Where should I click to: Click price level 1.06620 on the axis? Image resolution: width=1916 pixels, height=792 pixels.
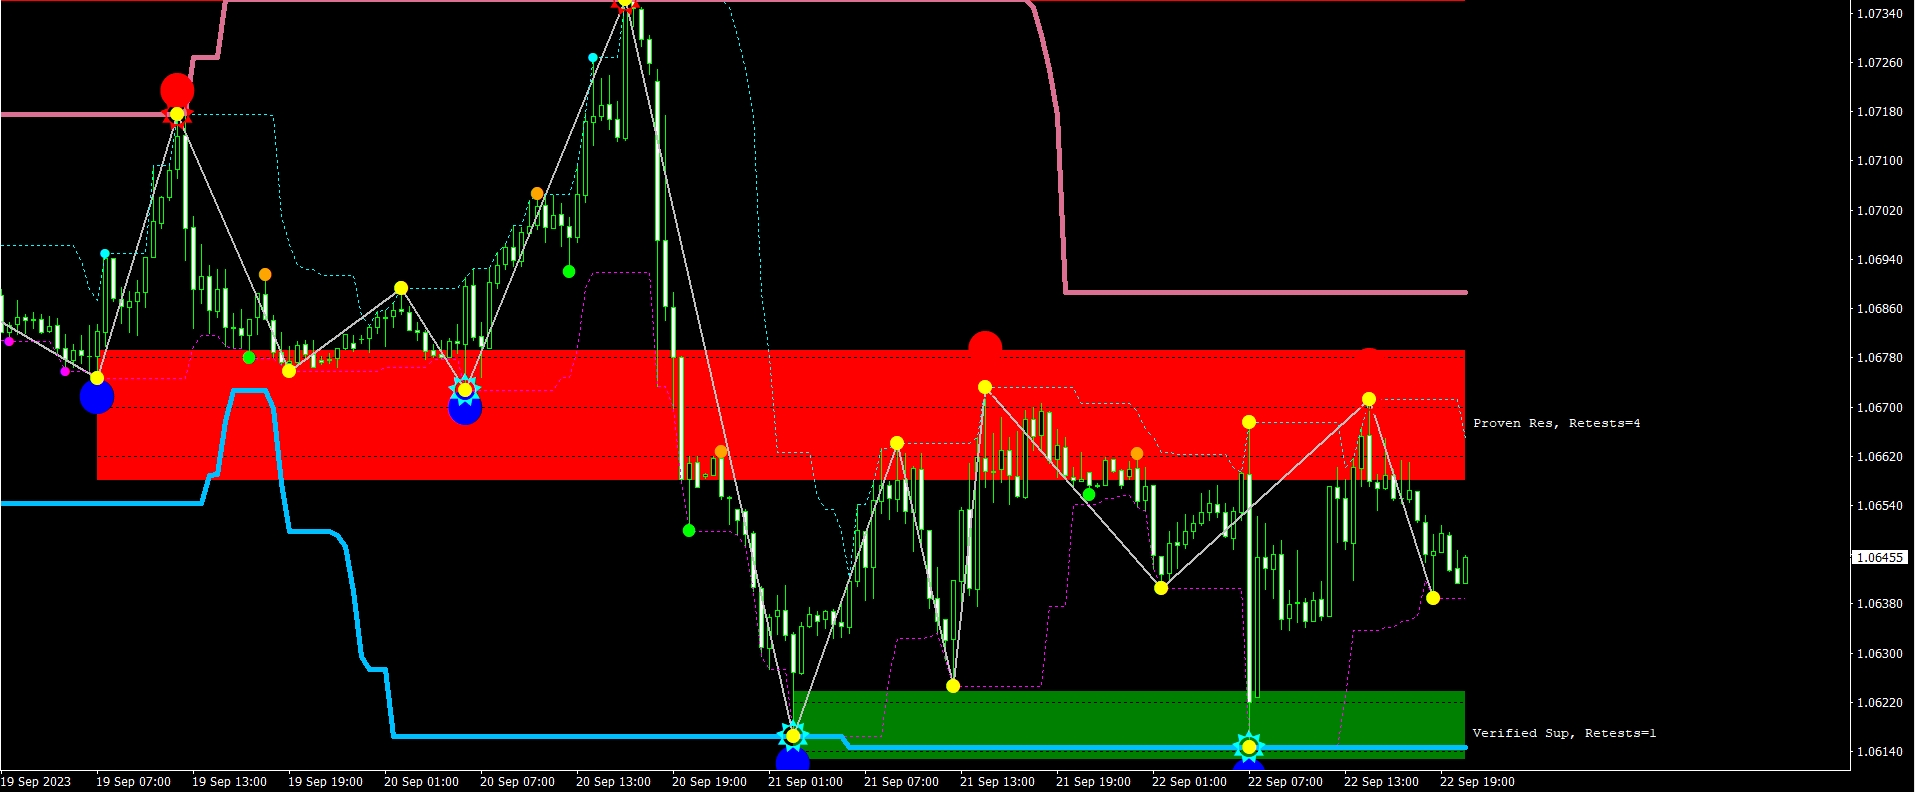pos(1880,457)
